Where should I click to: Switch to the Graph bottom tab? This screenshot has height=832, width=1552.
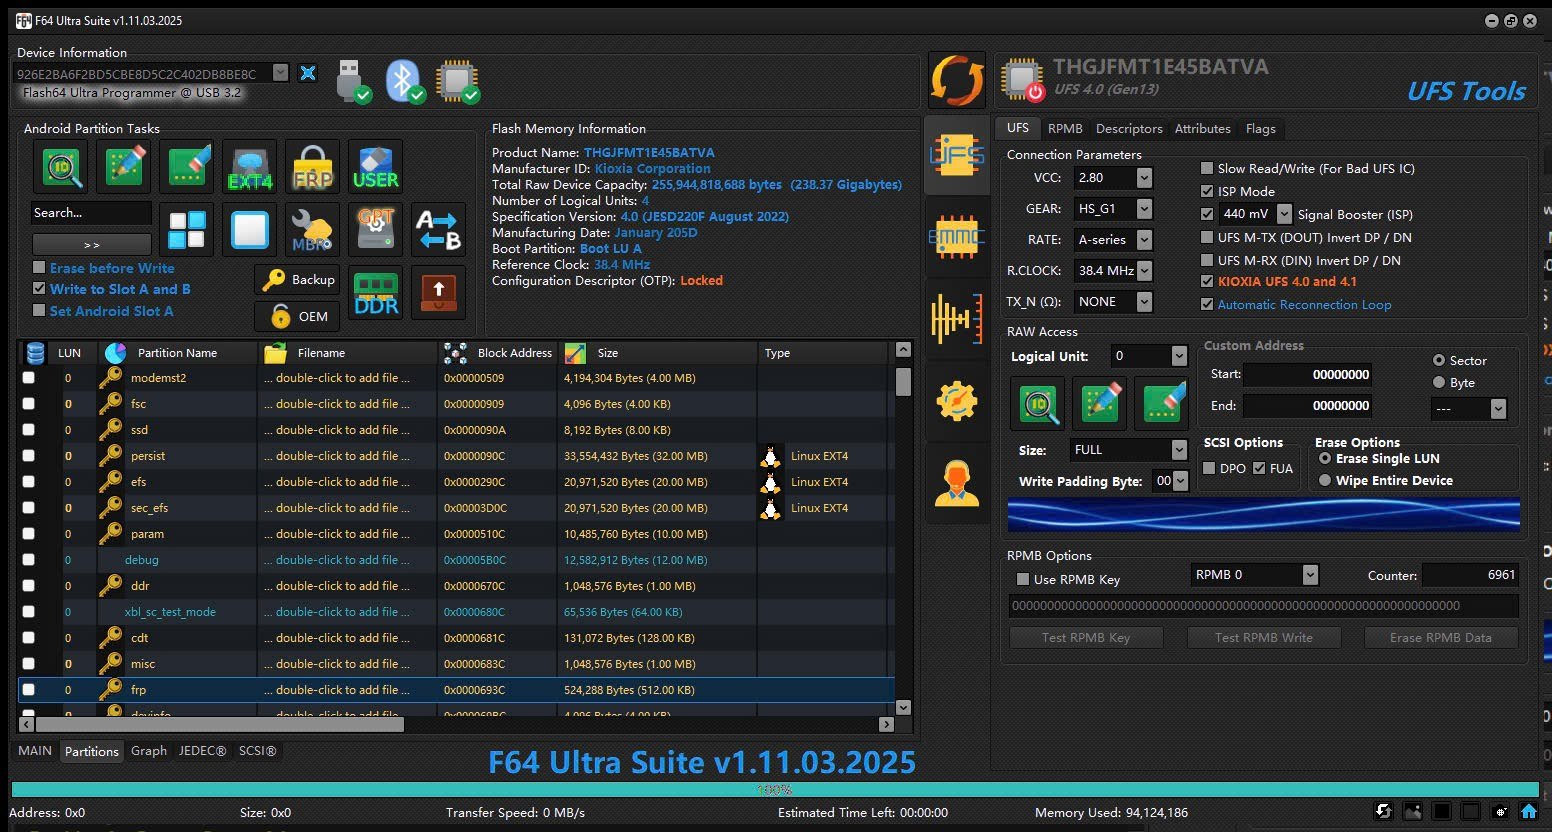tap(149, 750)
